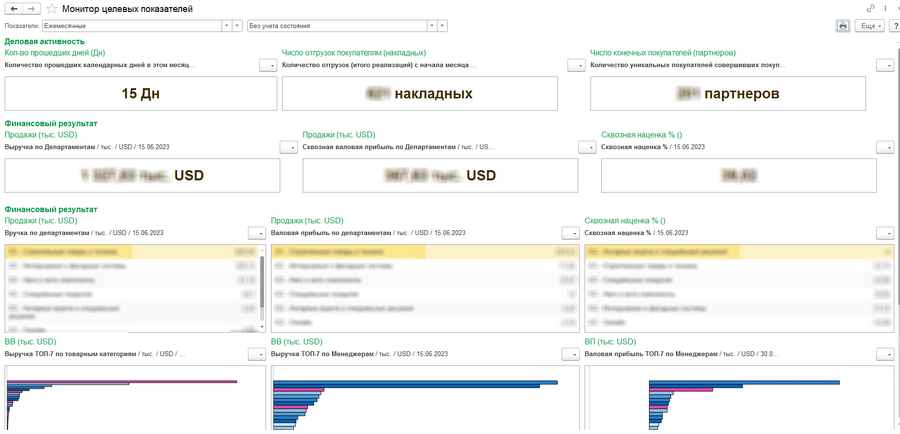Open help with the question mark button
The height and width of the screenshot is (434, 900).
895,26
